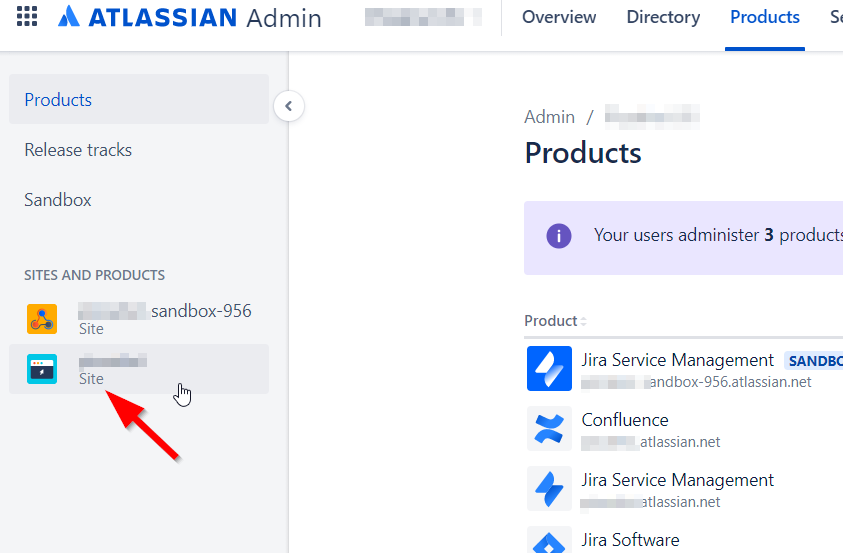Click the sandbox Jira Service Management icon
843x553 pixels.
click(x=549, y=368)
